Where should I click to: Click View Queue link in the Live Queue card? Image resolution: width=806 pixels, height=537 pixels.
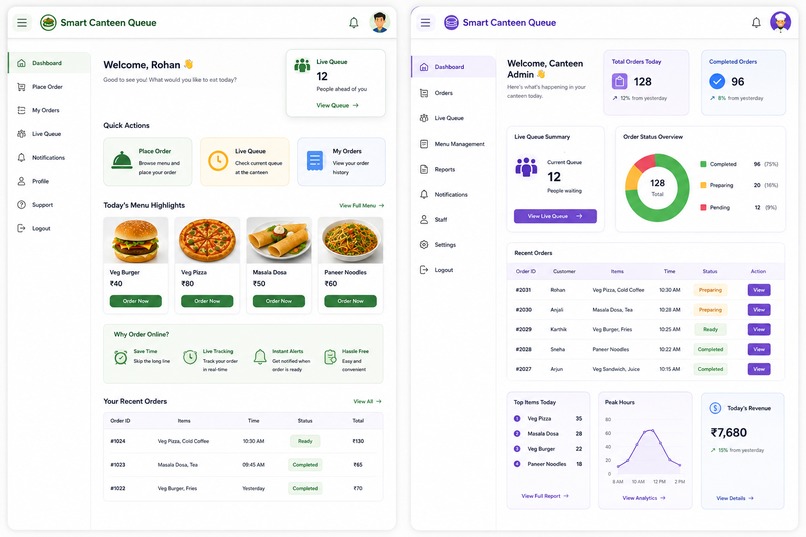pyautogui.click(x=337, y=105)
